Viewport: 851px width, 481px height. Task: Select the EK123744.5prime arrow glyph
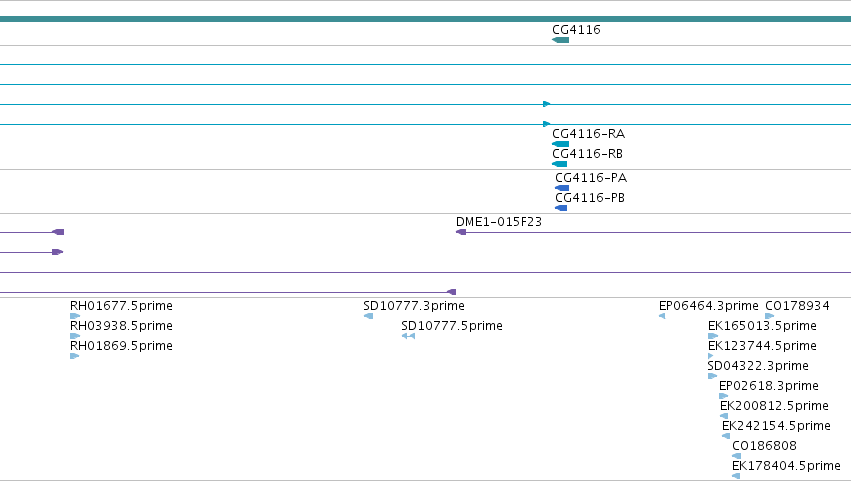711,356
